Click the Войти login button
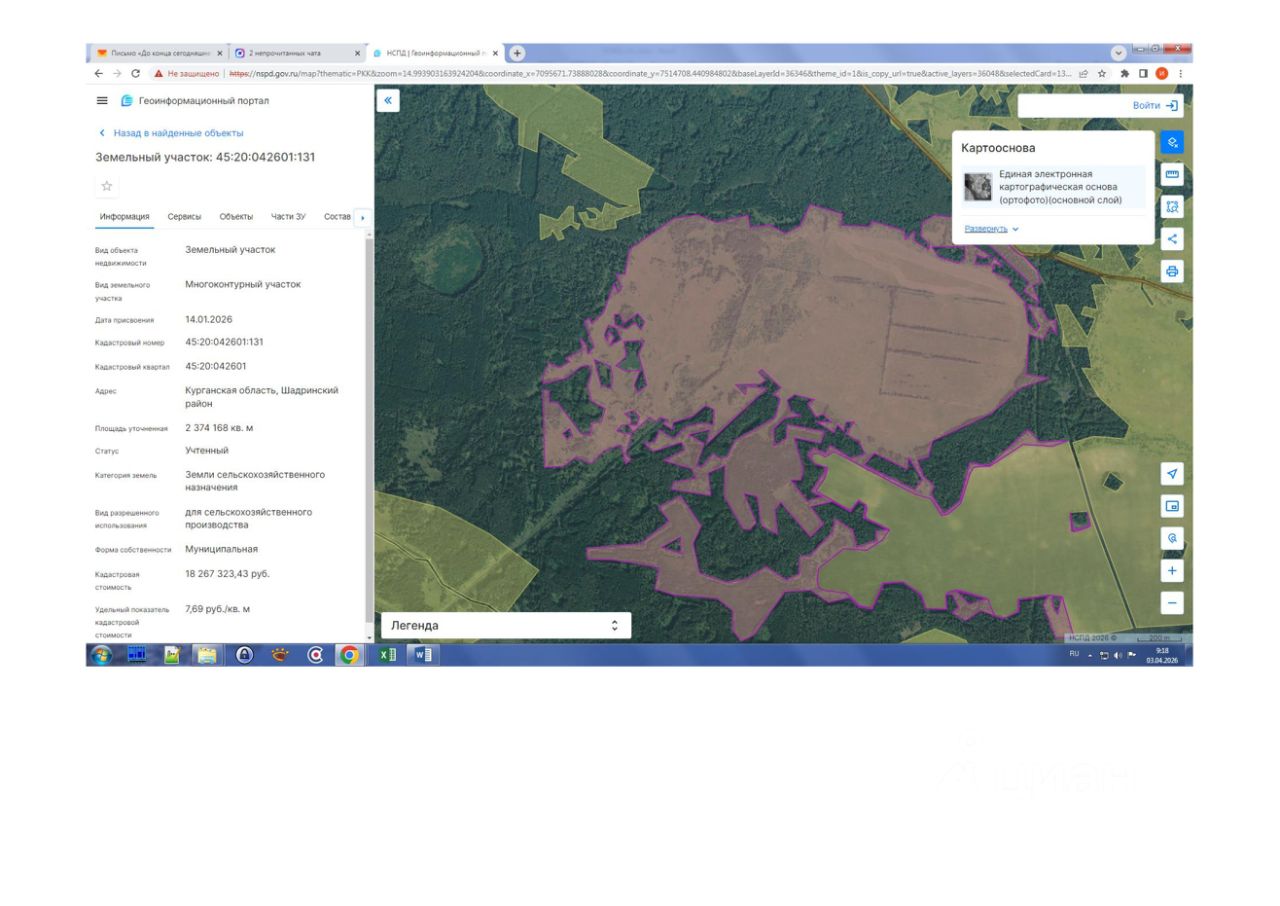 pos(1156,105)
